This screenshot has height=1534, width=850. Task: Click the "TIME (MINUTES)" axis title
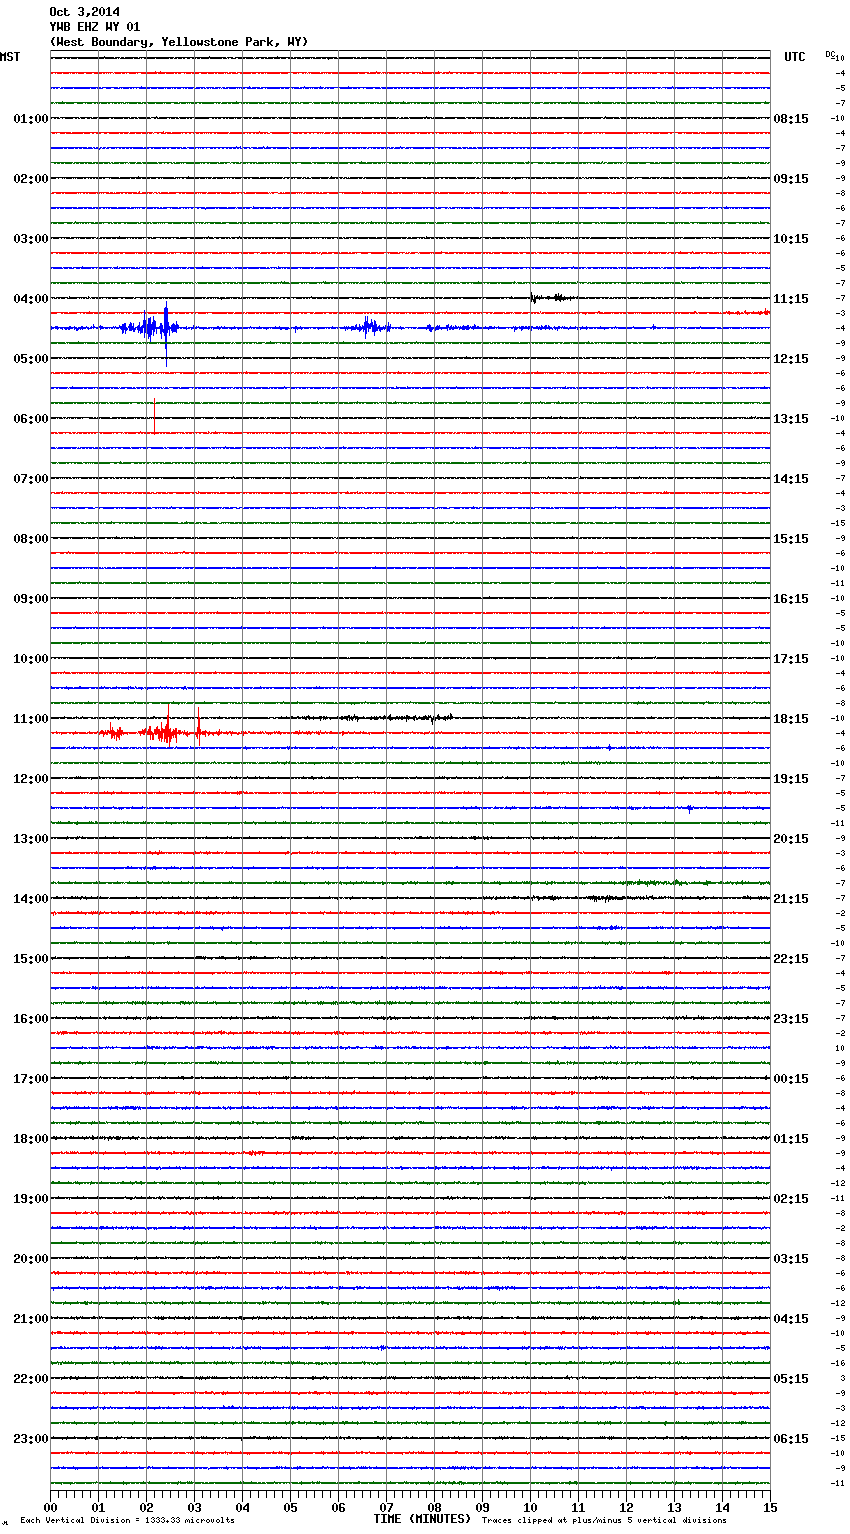(422, 1519)
